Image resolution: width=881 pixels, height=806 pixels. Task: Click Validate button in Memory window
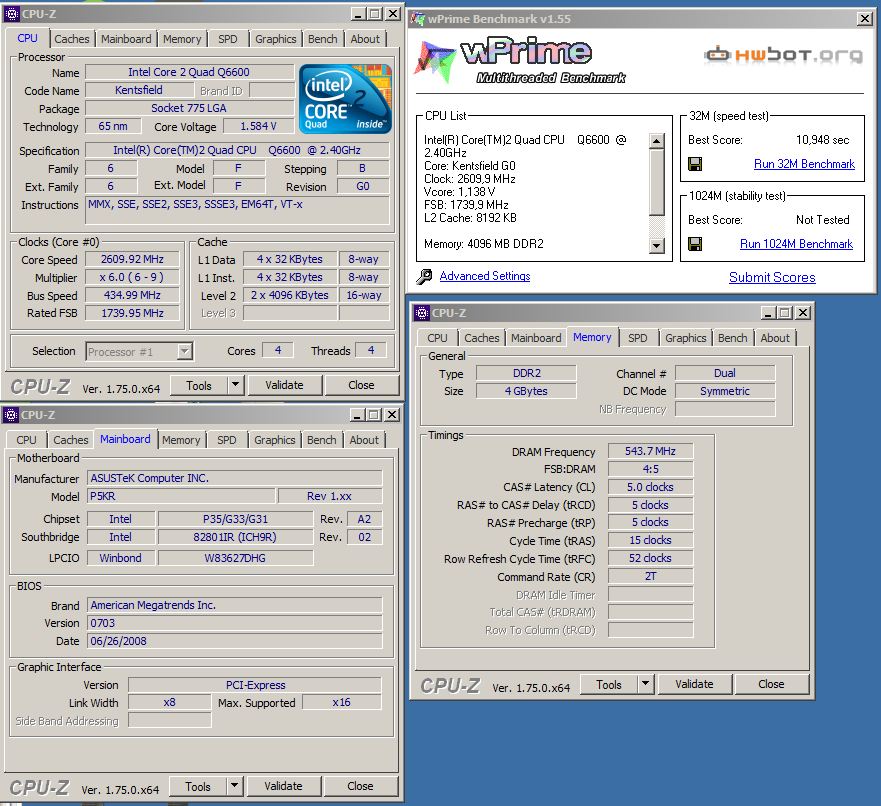[694, 684]
